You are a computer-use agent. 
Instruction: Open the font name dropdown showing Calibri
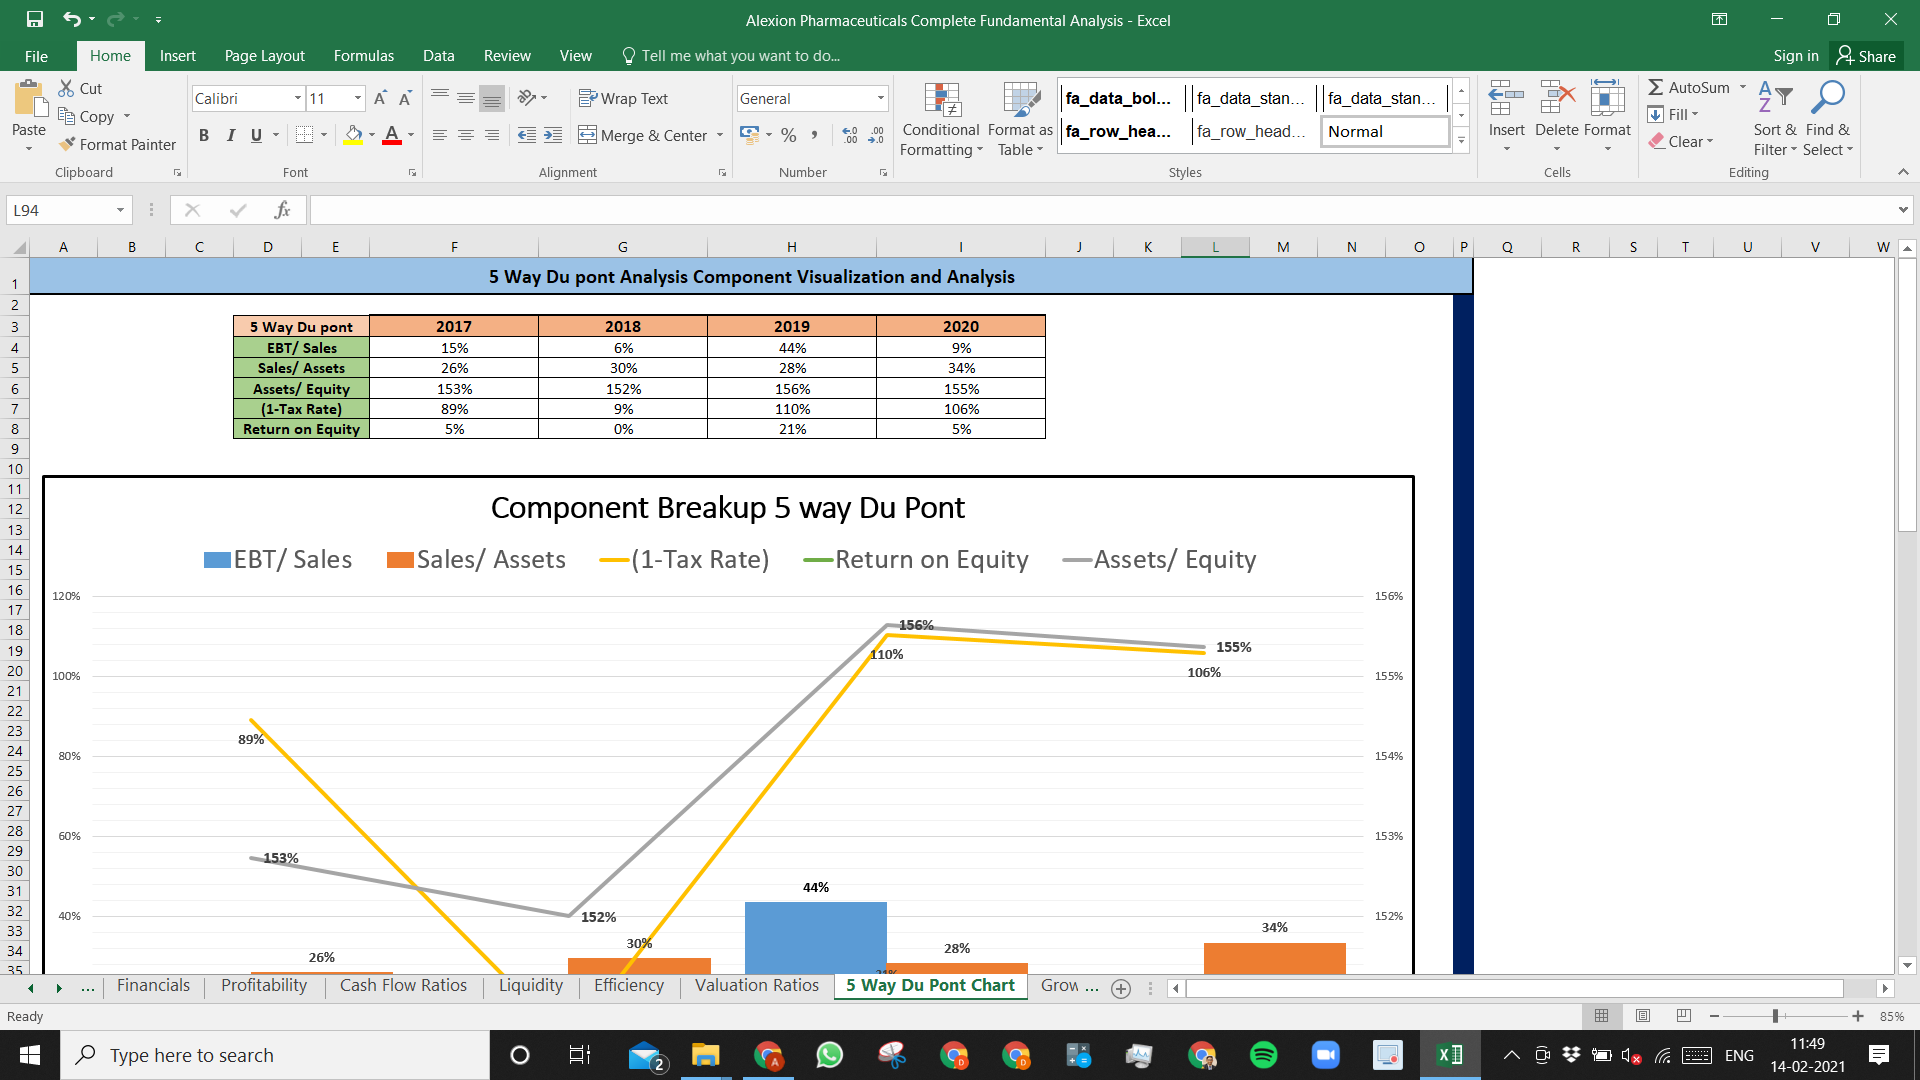click(x=297, y=98)
